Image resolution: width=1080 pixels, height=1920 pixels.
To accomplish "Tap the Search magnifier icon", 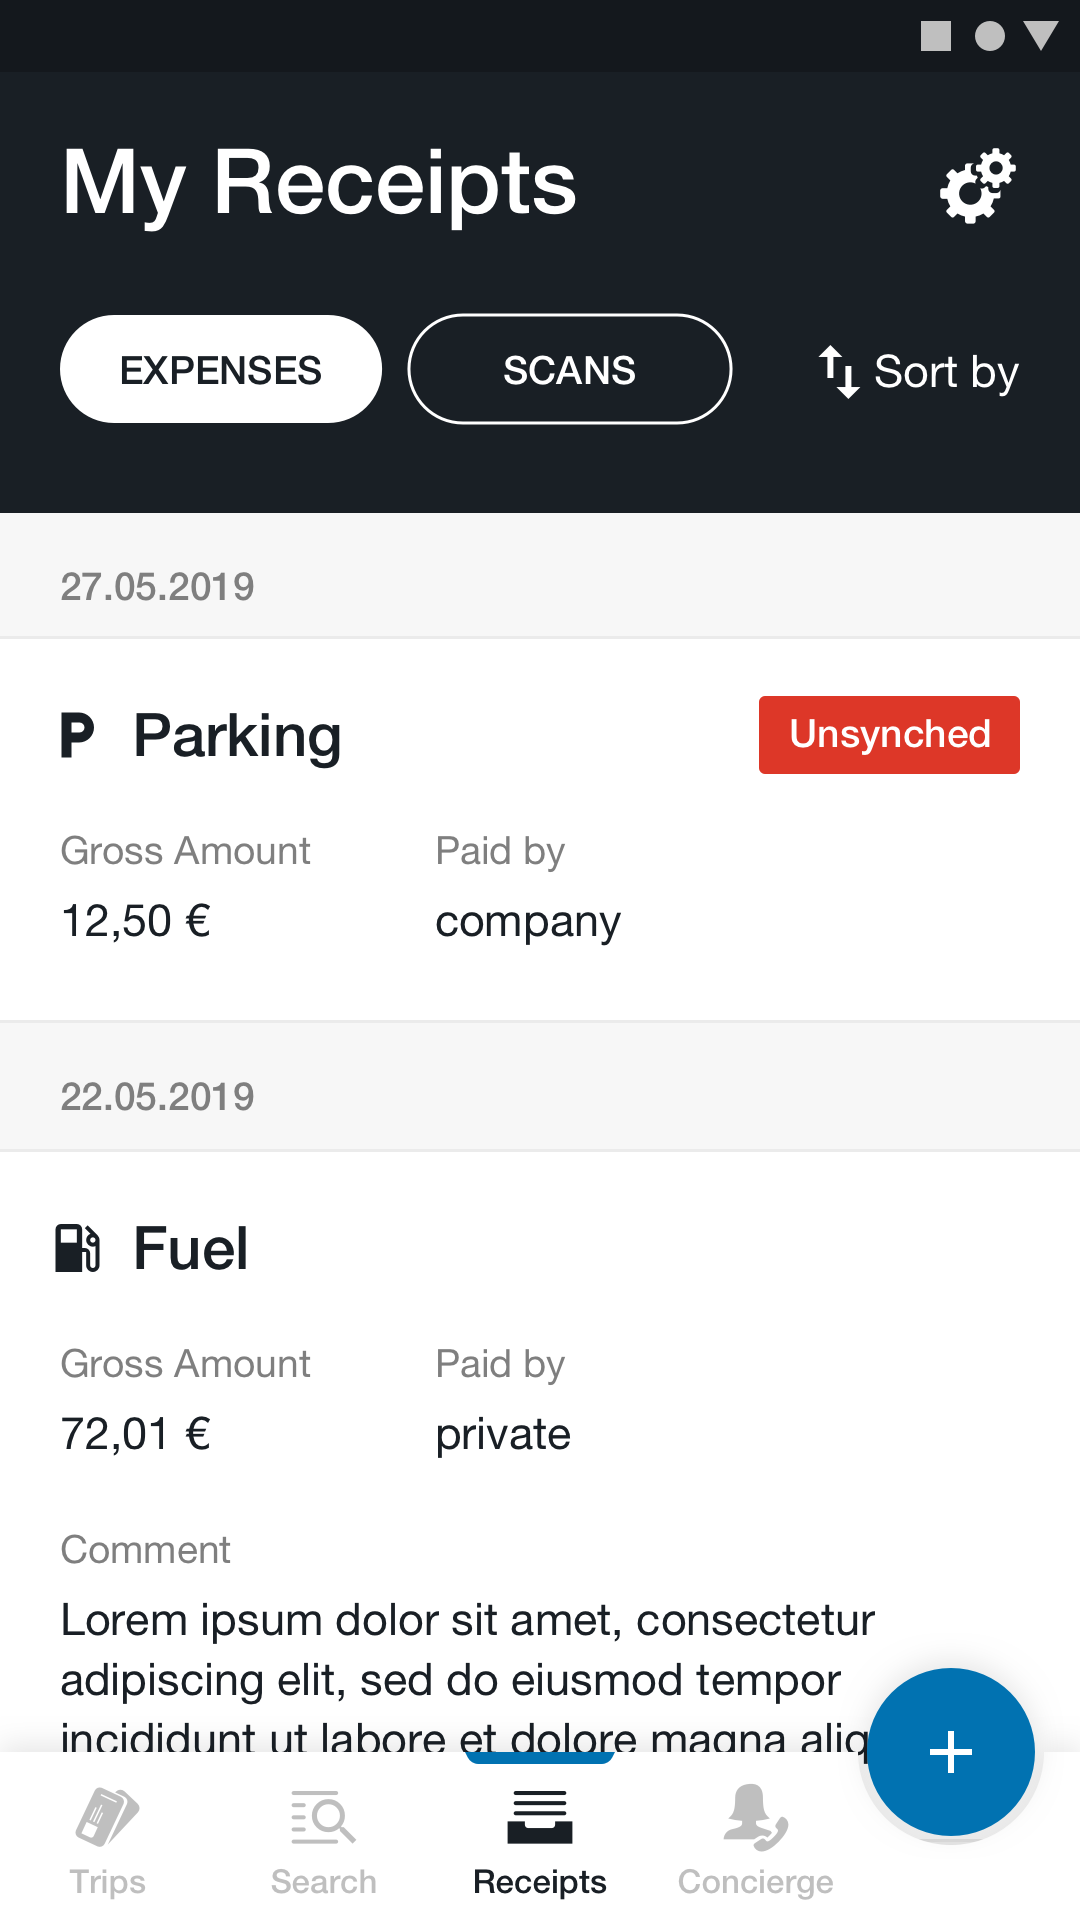I will click(x=323, y=1816).
